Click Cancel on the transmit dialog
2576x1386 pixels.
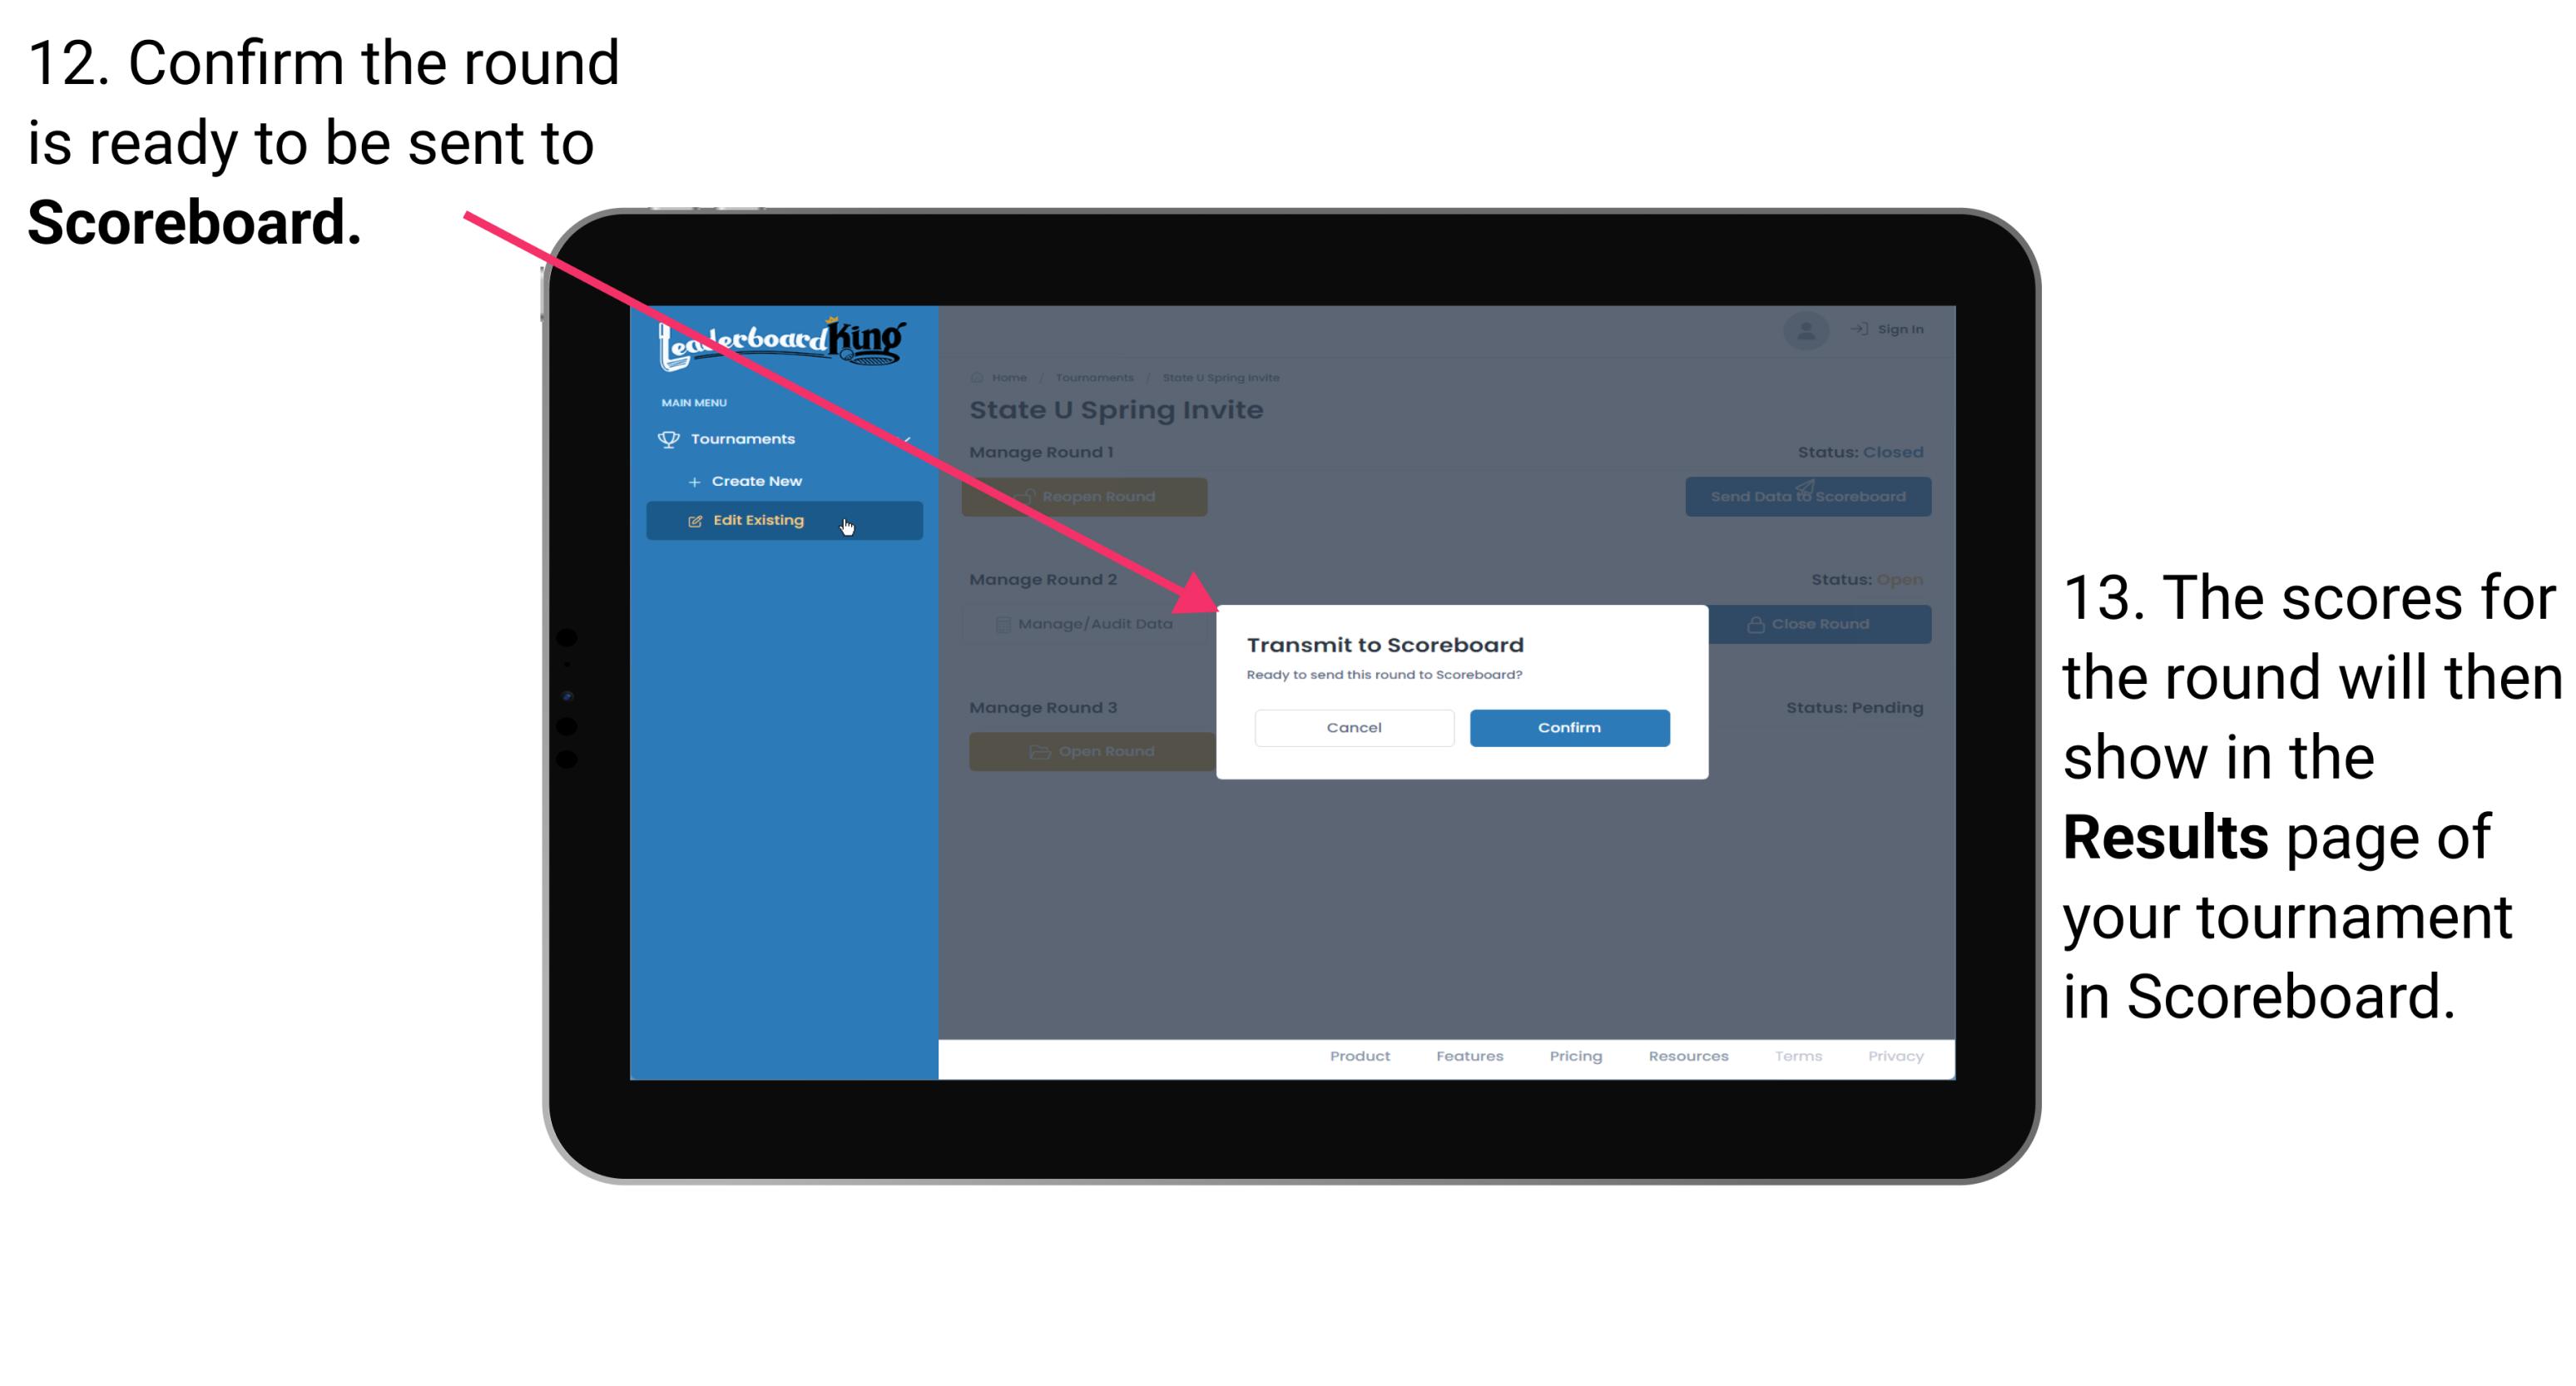click(x=1354, y=725)
